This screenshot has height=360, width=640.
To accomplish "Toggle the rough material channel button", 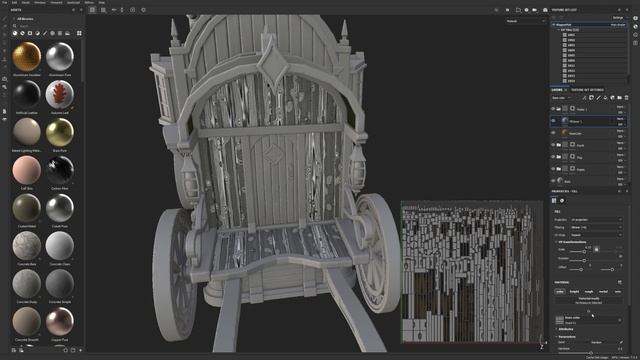I will [589, 291].
